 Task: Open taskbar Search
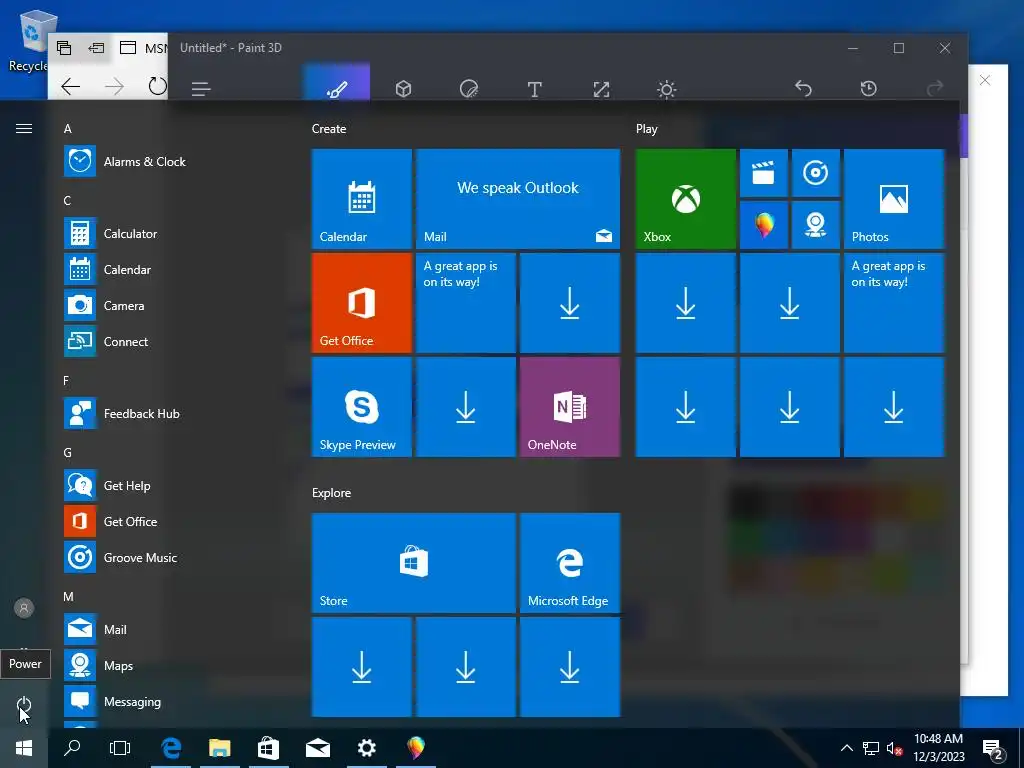72,748
